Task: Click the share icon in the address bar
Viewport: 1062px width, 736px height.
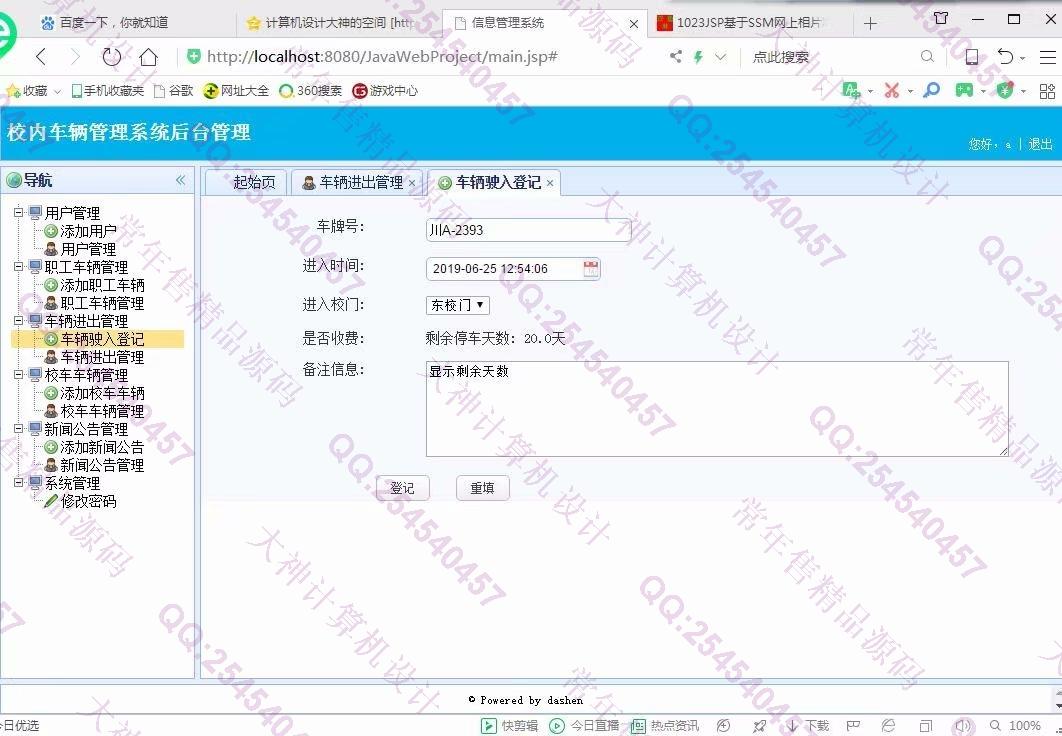Action: (675, 57)
